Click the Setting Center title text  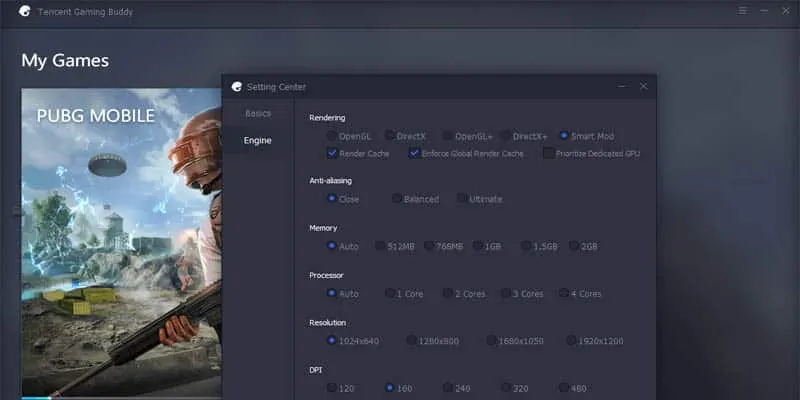pyautogui.click(x=276, y=87)
